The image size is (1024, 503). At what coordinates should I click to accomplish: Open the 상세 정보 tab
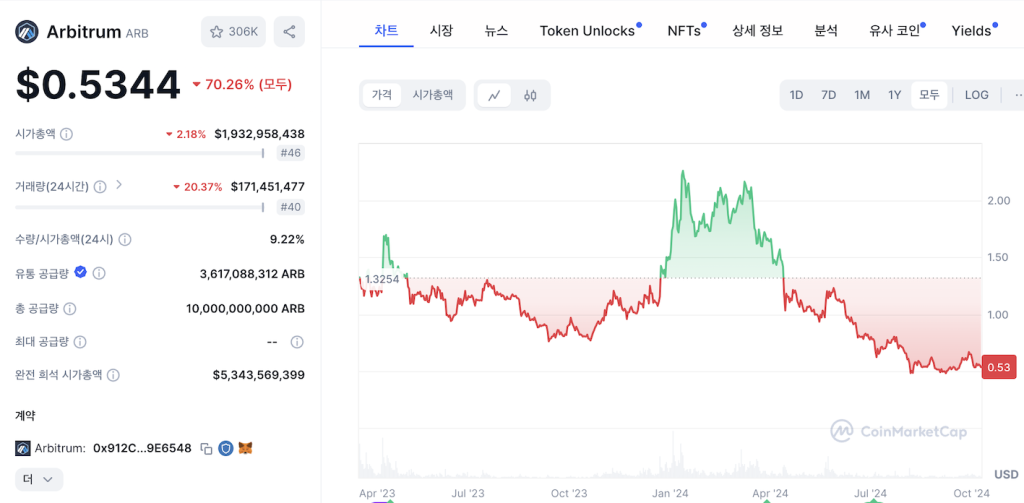(x=758, y=31)
